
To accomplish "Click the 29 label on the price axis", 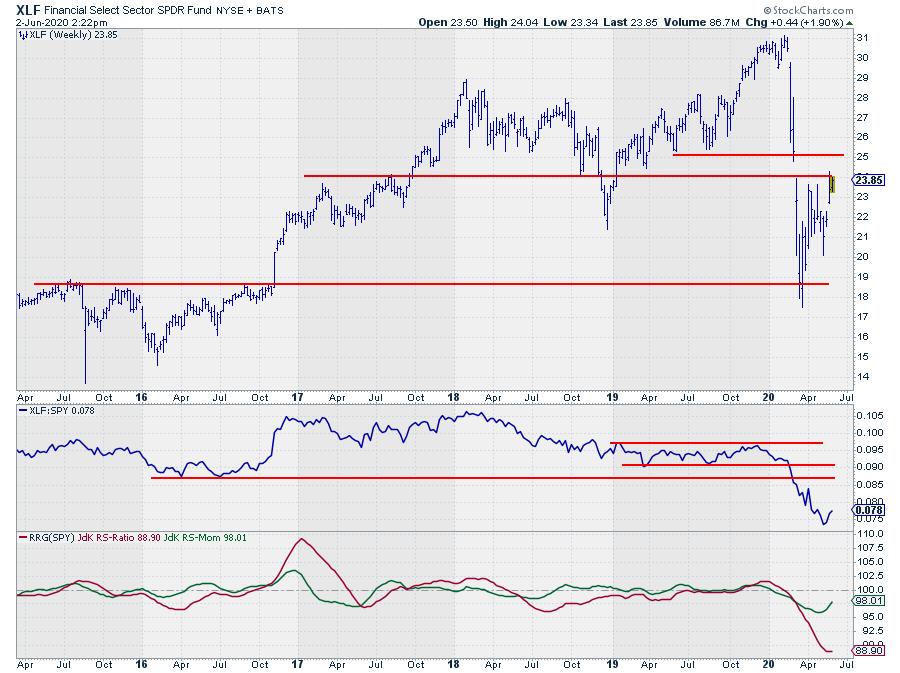I will pos(862,77).
